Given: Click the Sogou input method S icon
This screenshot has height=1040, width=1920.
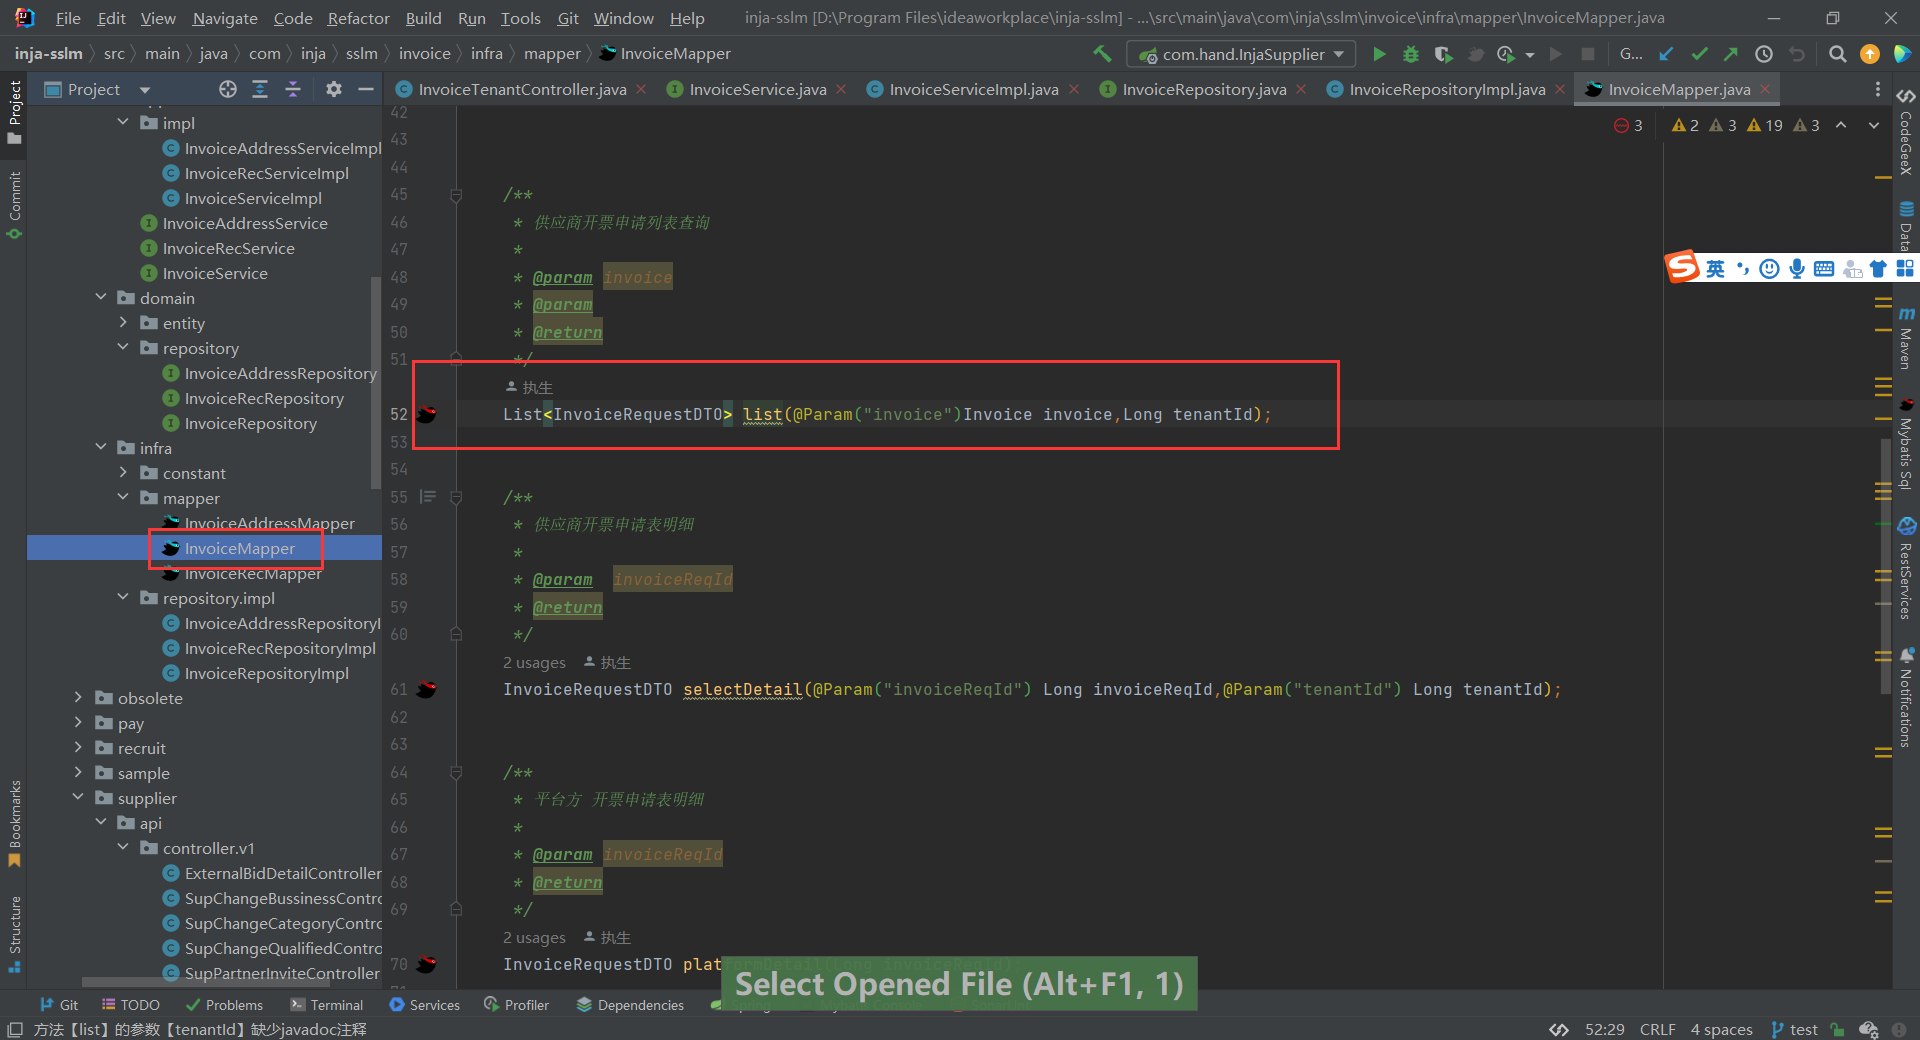Looking at the screenshot, I should [1682, 267].
